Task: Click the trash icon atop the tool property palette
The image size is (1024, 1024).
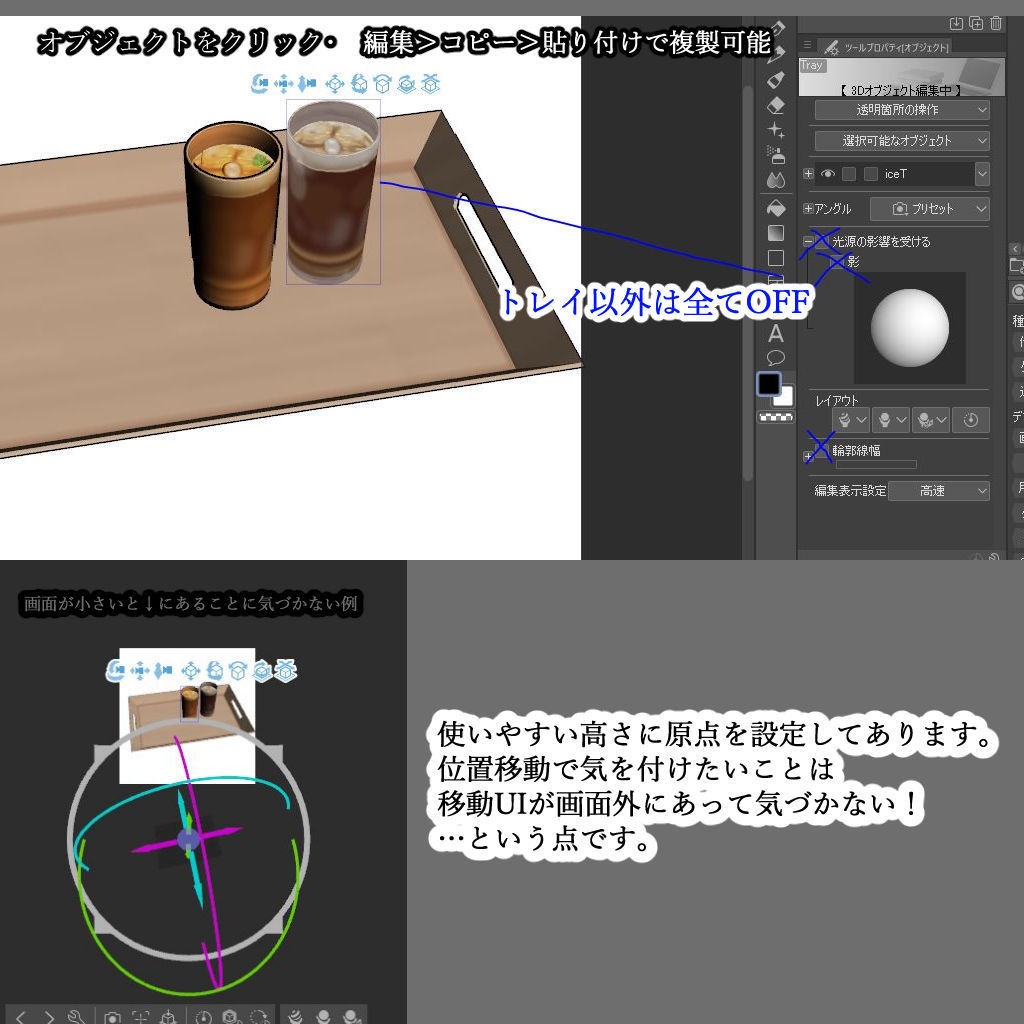Action: tap(995, 24)
